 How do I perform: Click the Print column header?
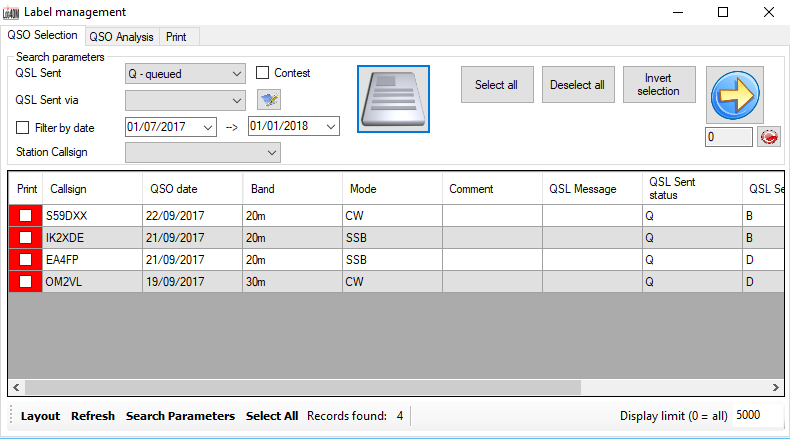click(x=26, y=189)
